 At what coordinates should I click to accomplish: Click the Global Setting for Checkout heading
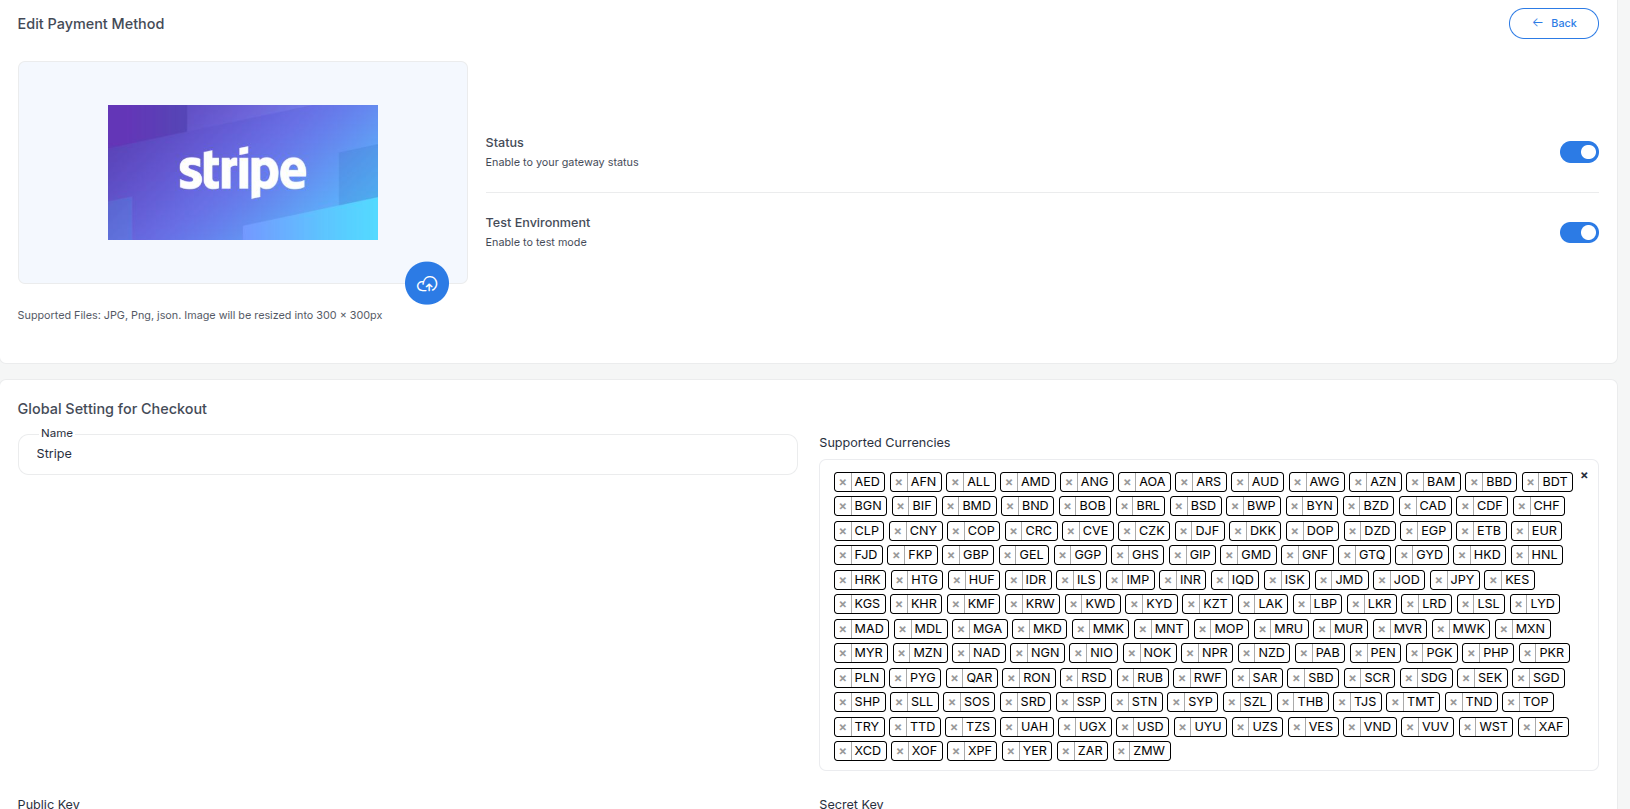point(112,409)
